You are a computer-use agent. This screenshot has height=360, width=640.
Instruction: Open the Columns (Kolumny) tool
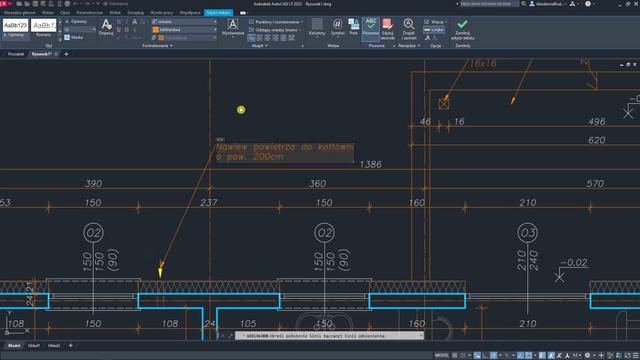coord(317,27)
